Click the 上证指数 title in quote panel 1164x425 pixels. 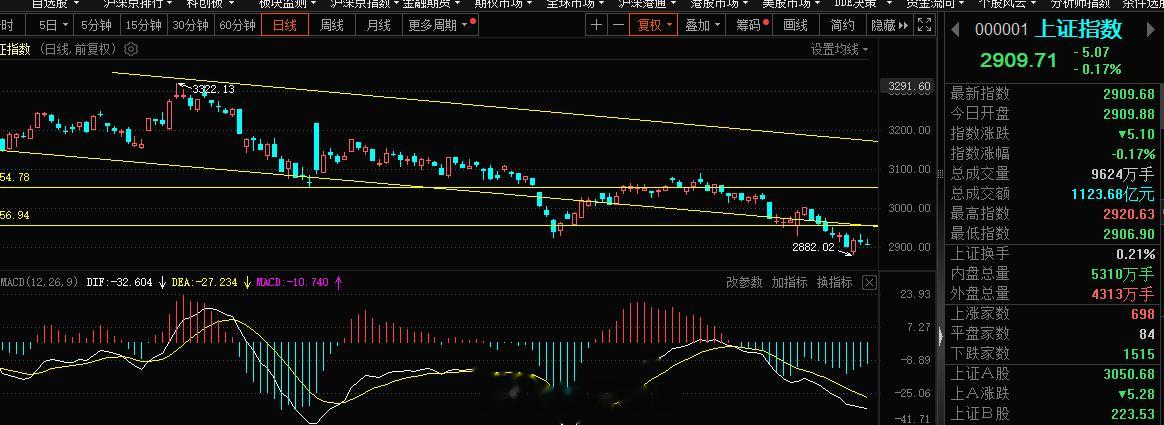1078,30
